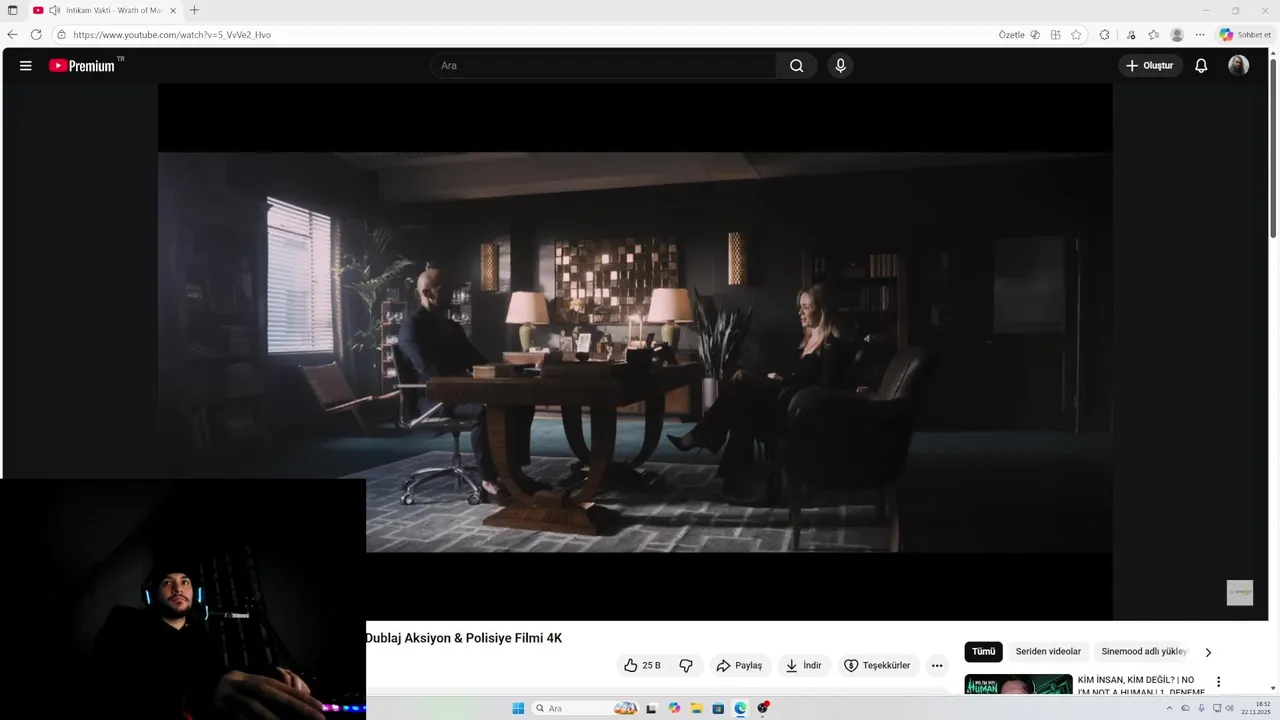The height and width of the screenshot is (720, 1280).
Task: Like the video showing 25 B
Action: (x=641, y=666)
